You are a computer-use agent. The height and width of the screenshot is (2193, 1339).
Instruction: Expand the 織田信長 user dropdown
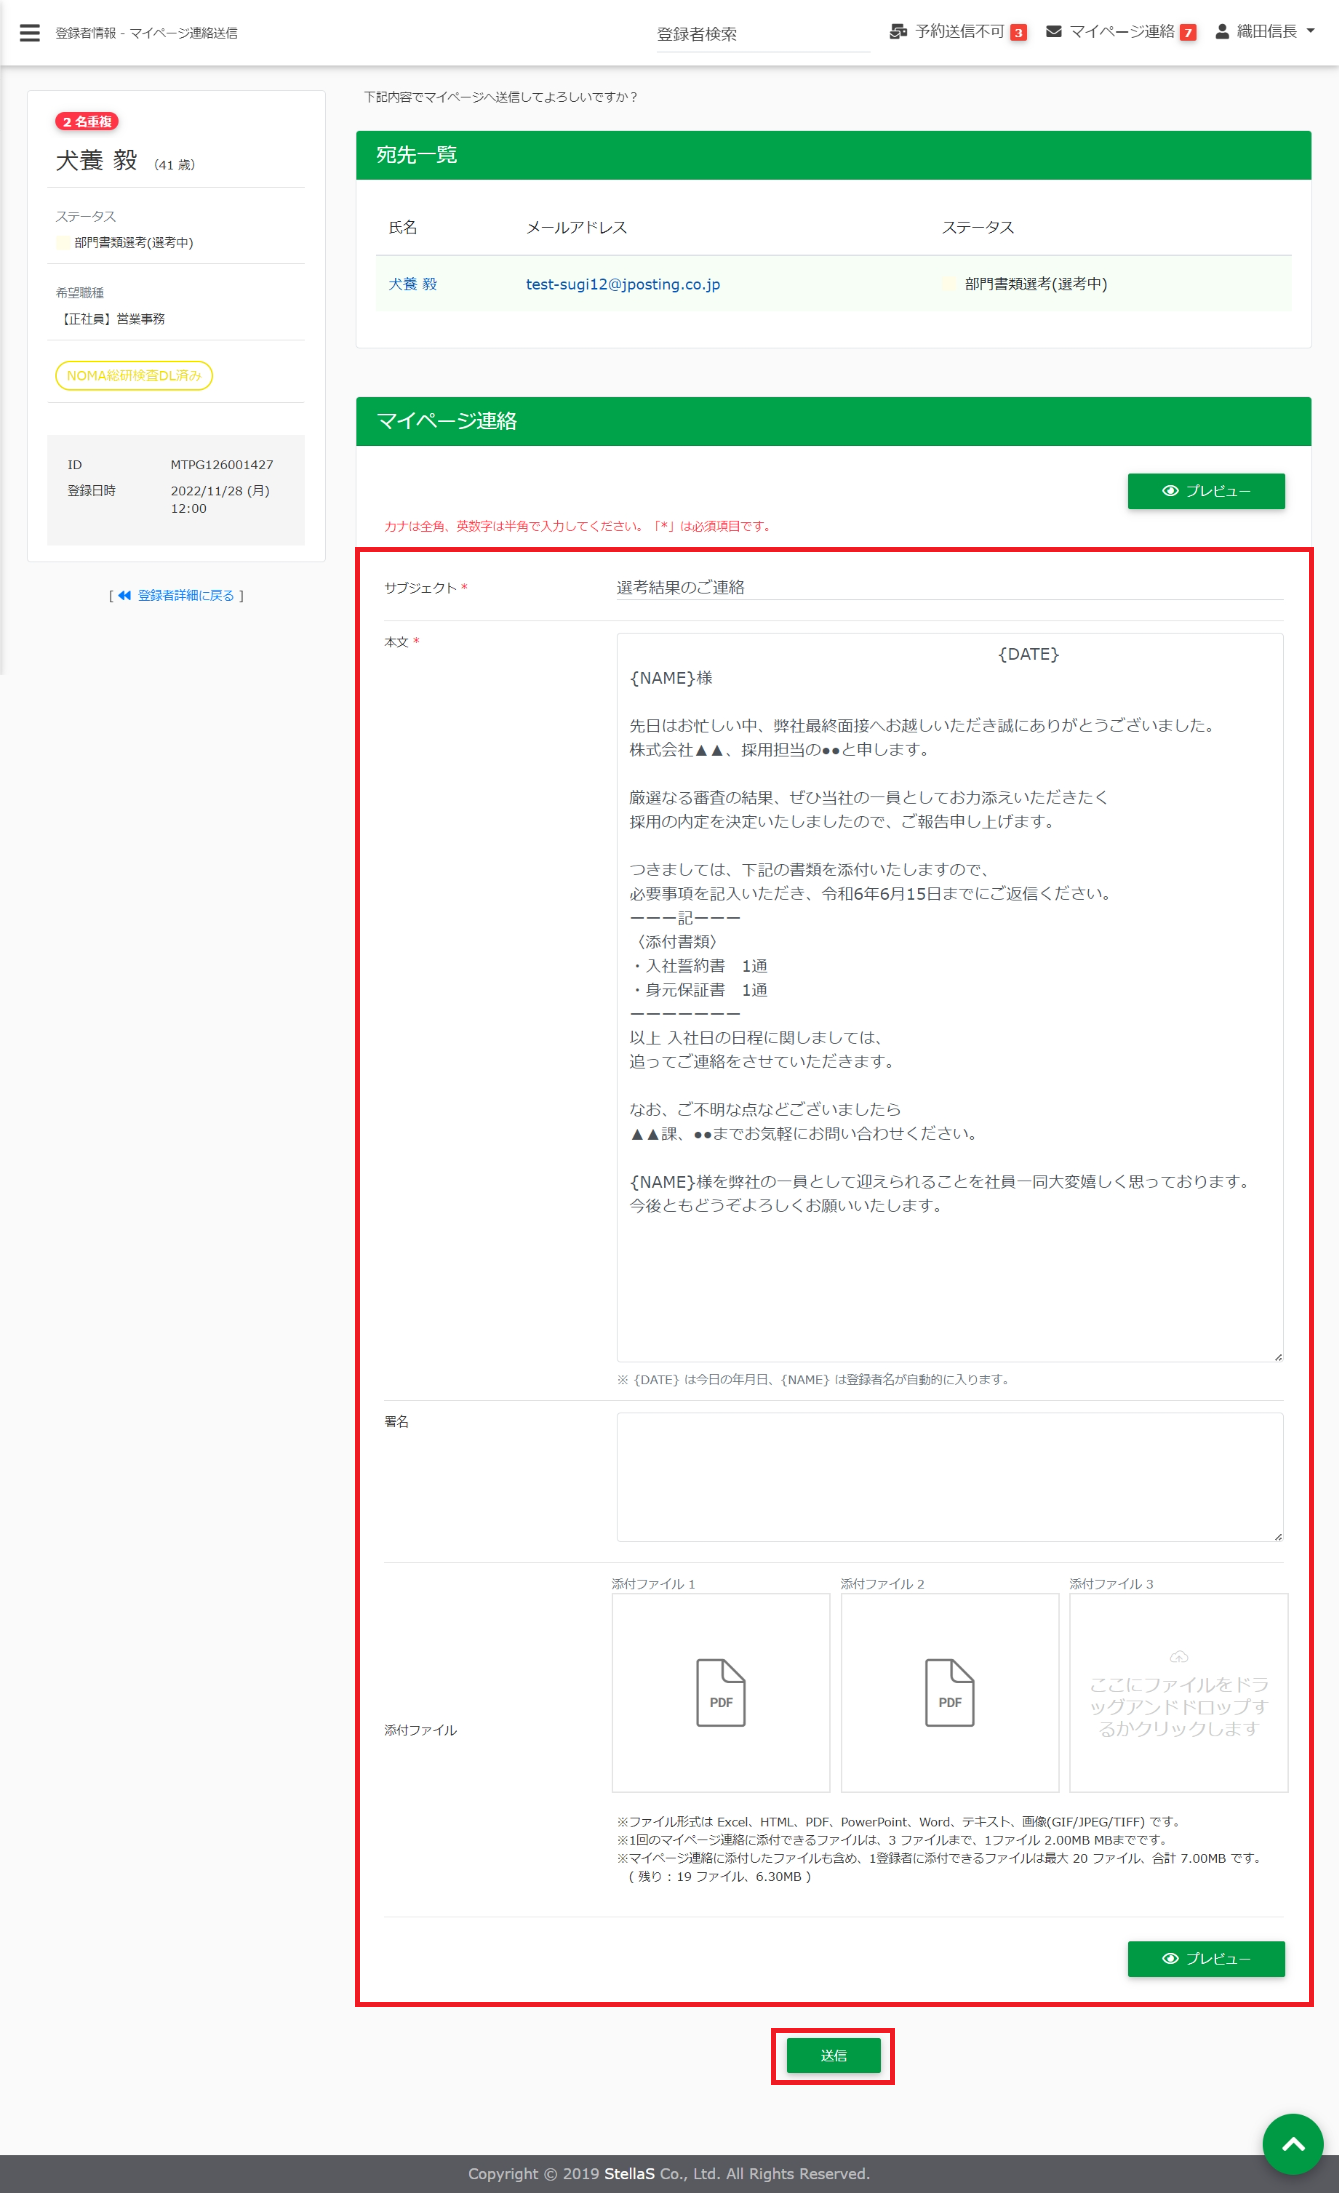1265,32
